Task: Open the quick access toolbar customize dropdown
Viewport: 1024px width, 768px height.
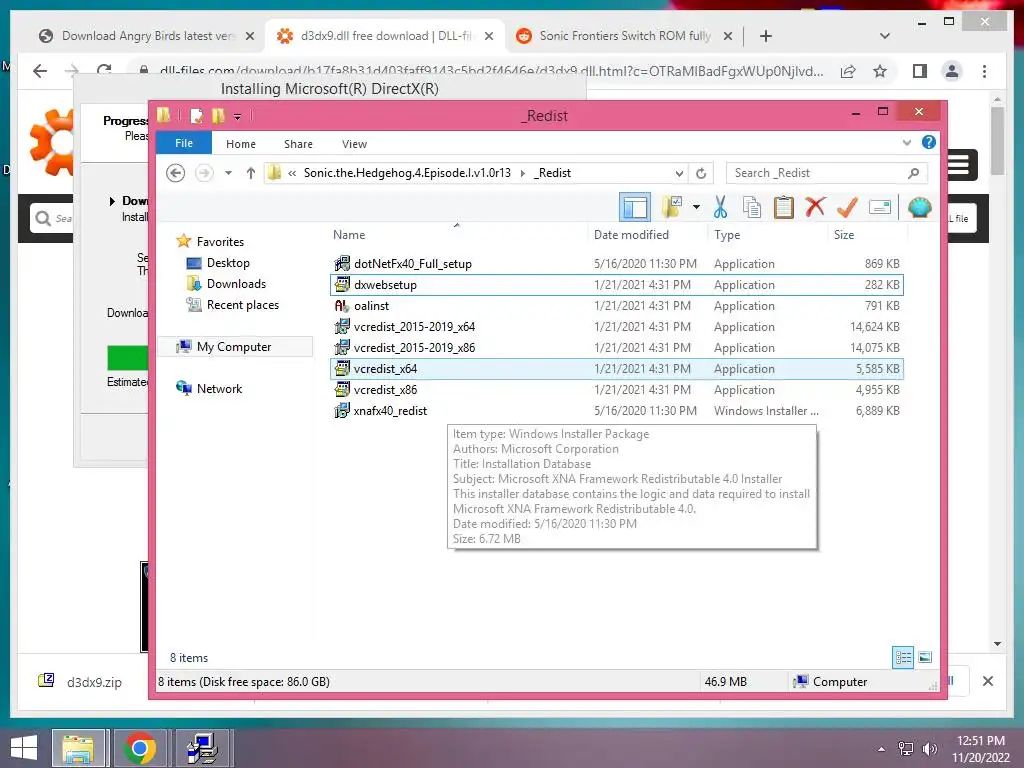Action: tap(237, 117)
